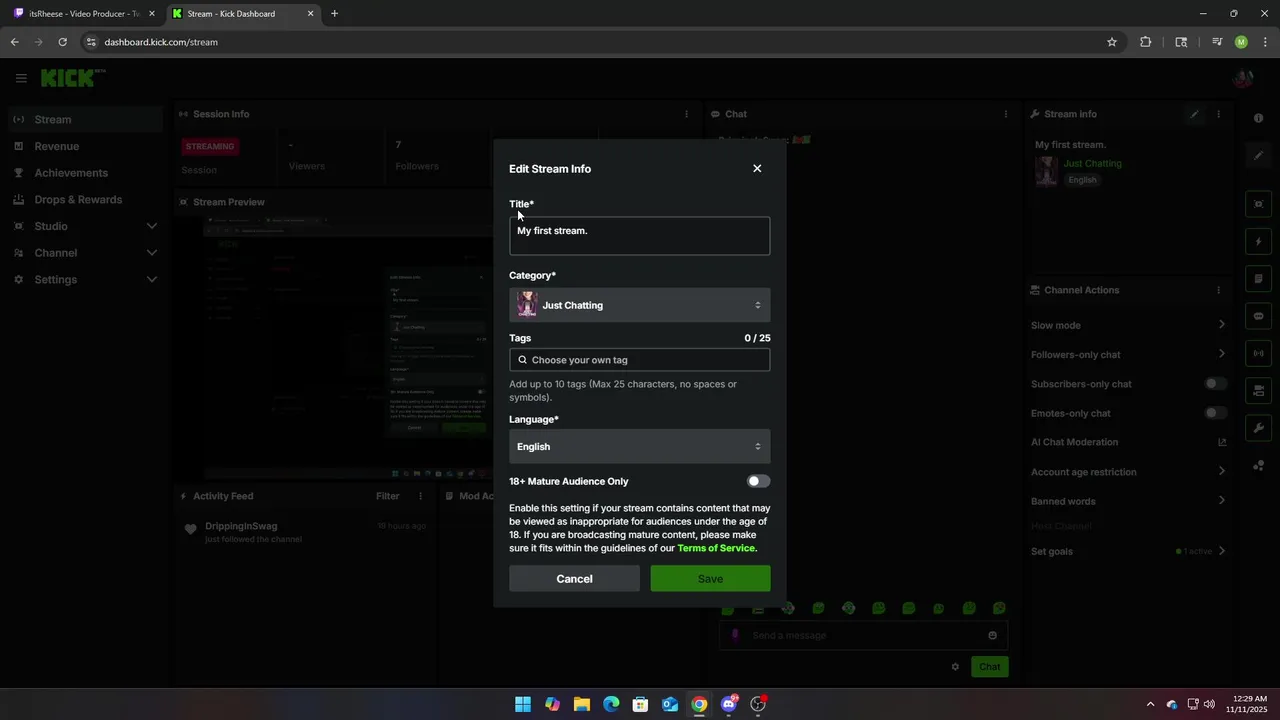Open Chat panel three-dot menu
This screenshot has height=720, width=1280.
[x=1005, y=114]
